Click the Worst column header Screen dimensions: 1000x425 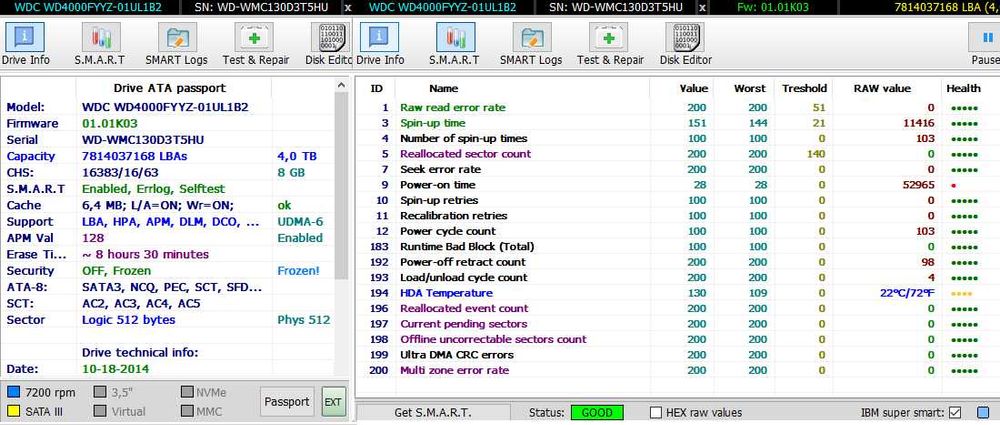[x=750, y=89]
